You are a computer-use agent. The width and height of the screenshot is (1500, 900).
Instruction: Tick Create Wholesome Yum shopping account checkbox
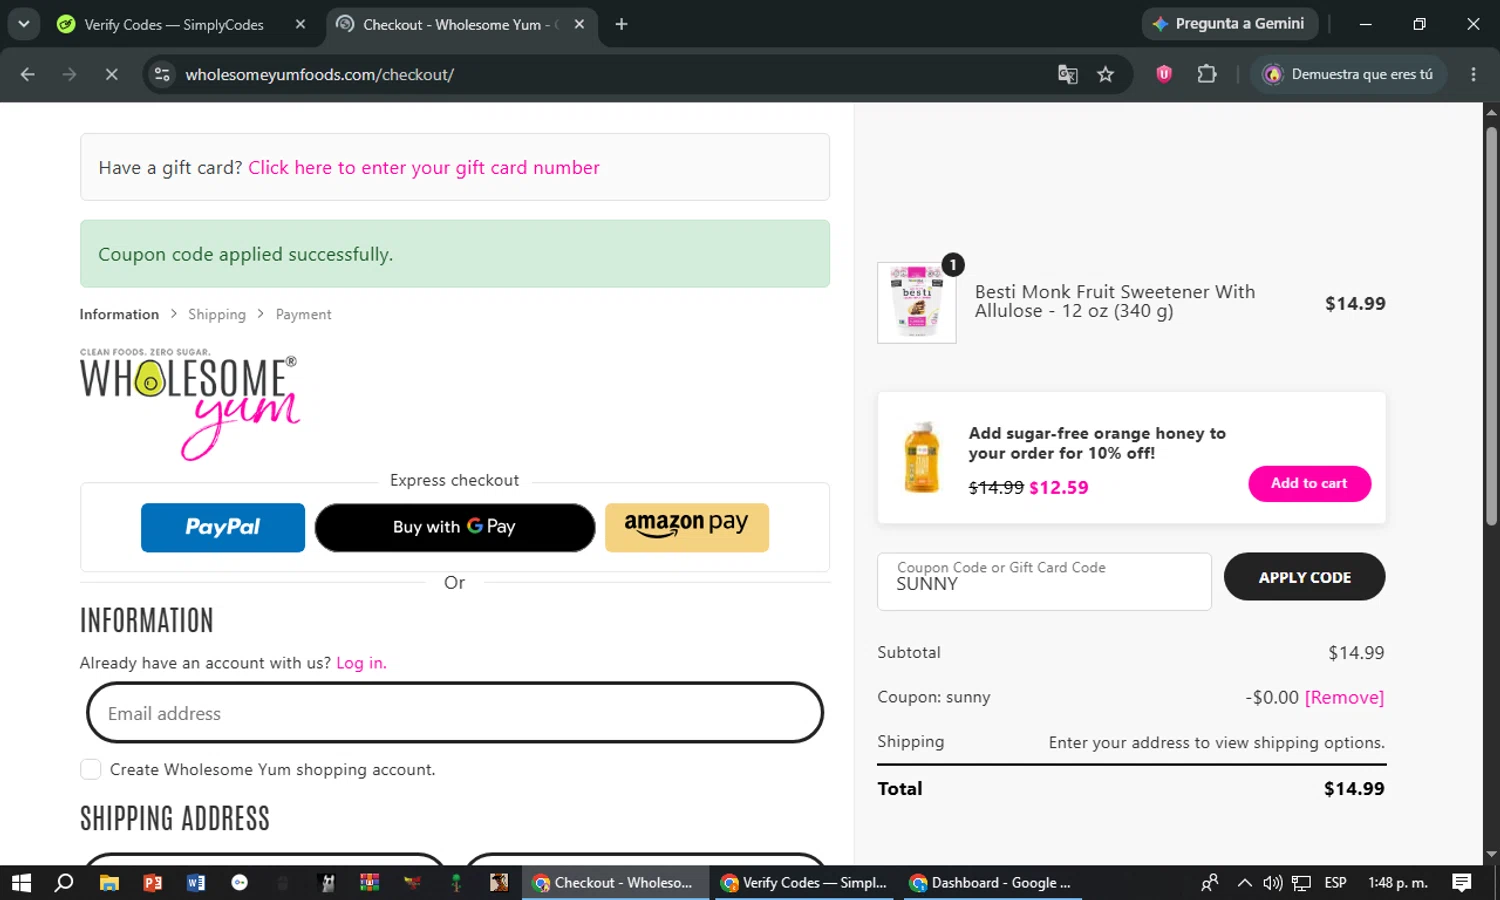(x=90, y=769)
